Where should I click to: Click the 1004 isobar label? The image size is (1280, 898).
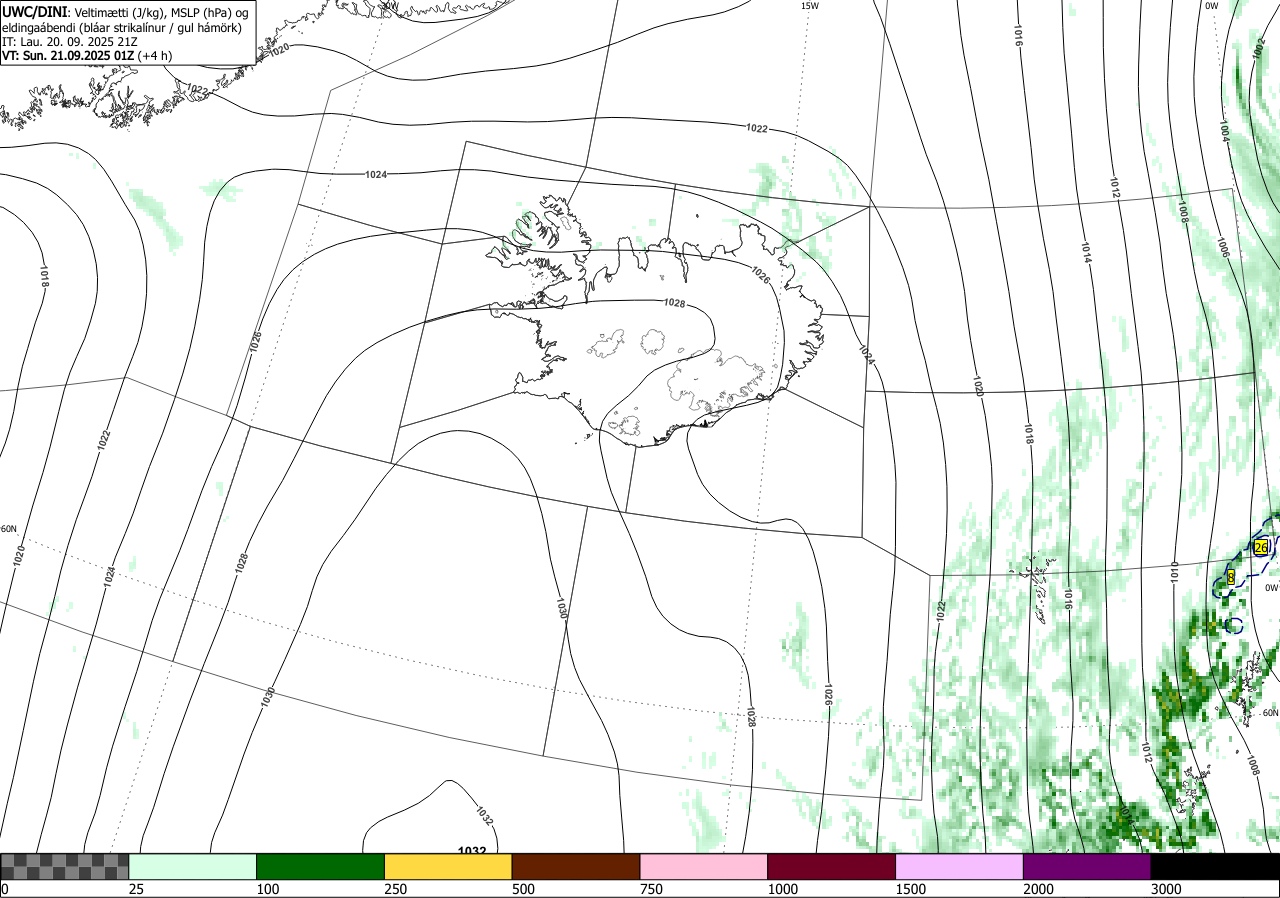[1225, 132]
